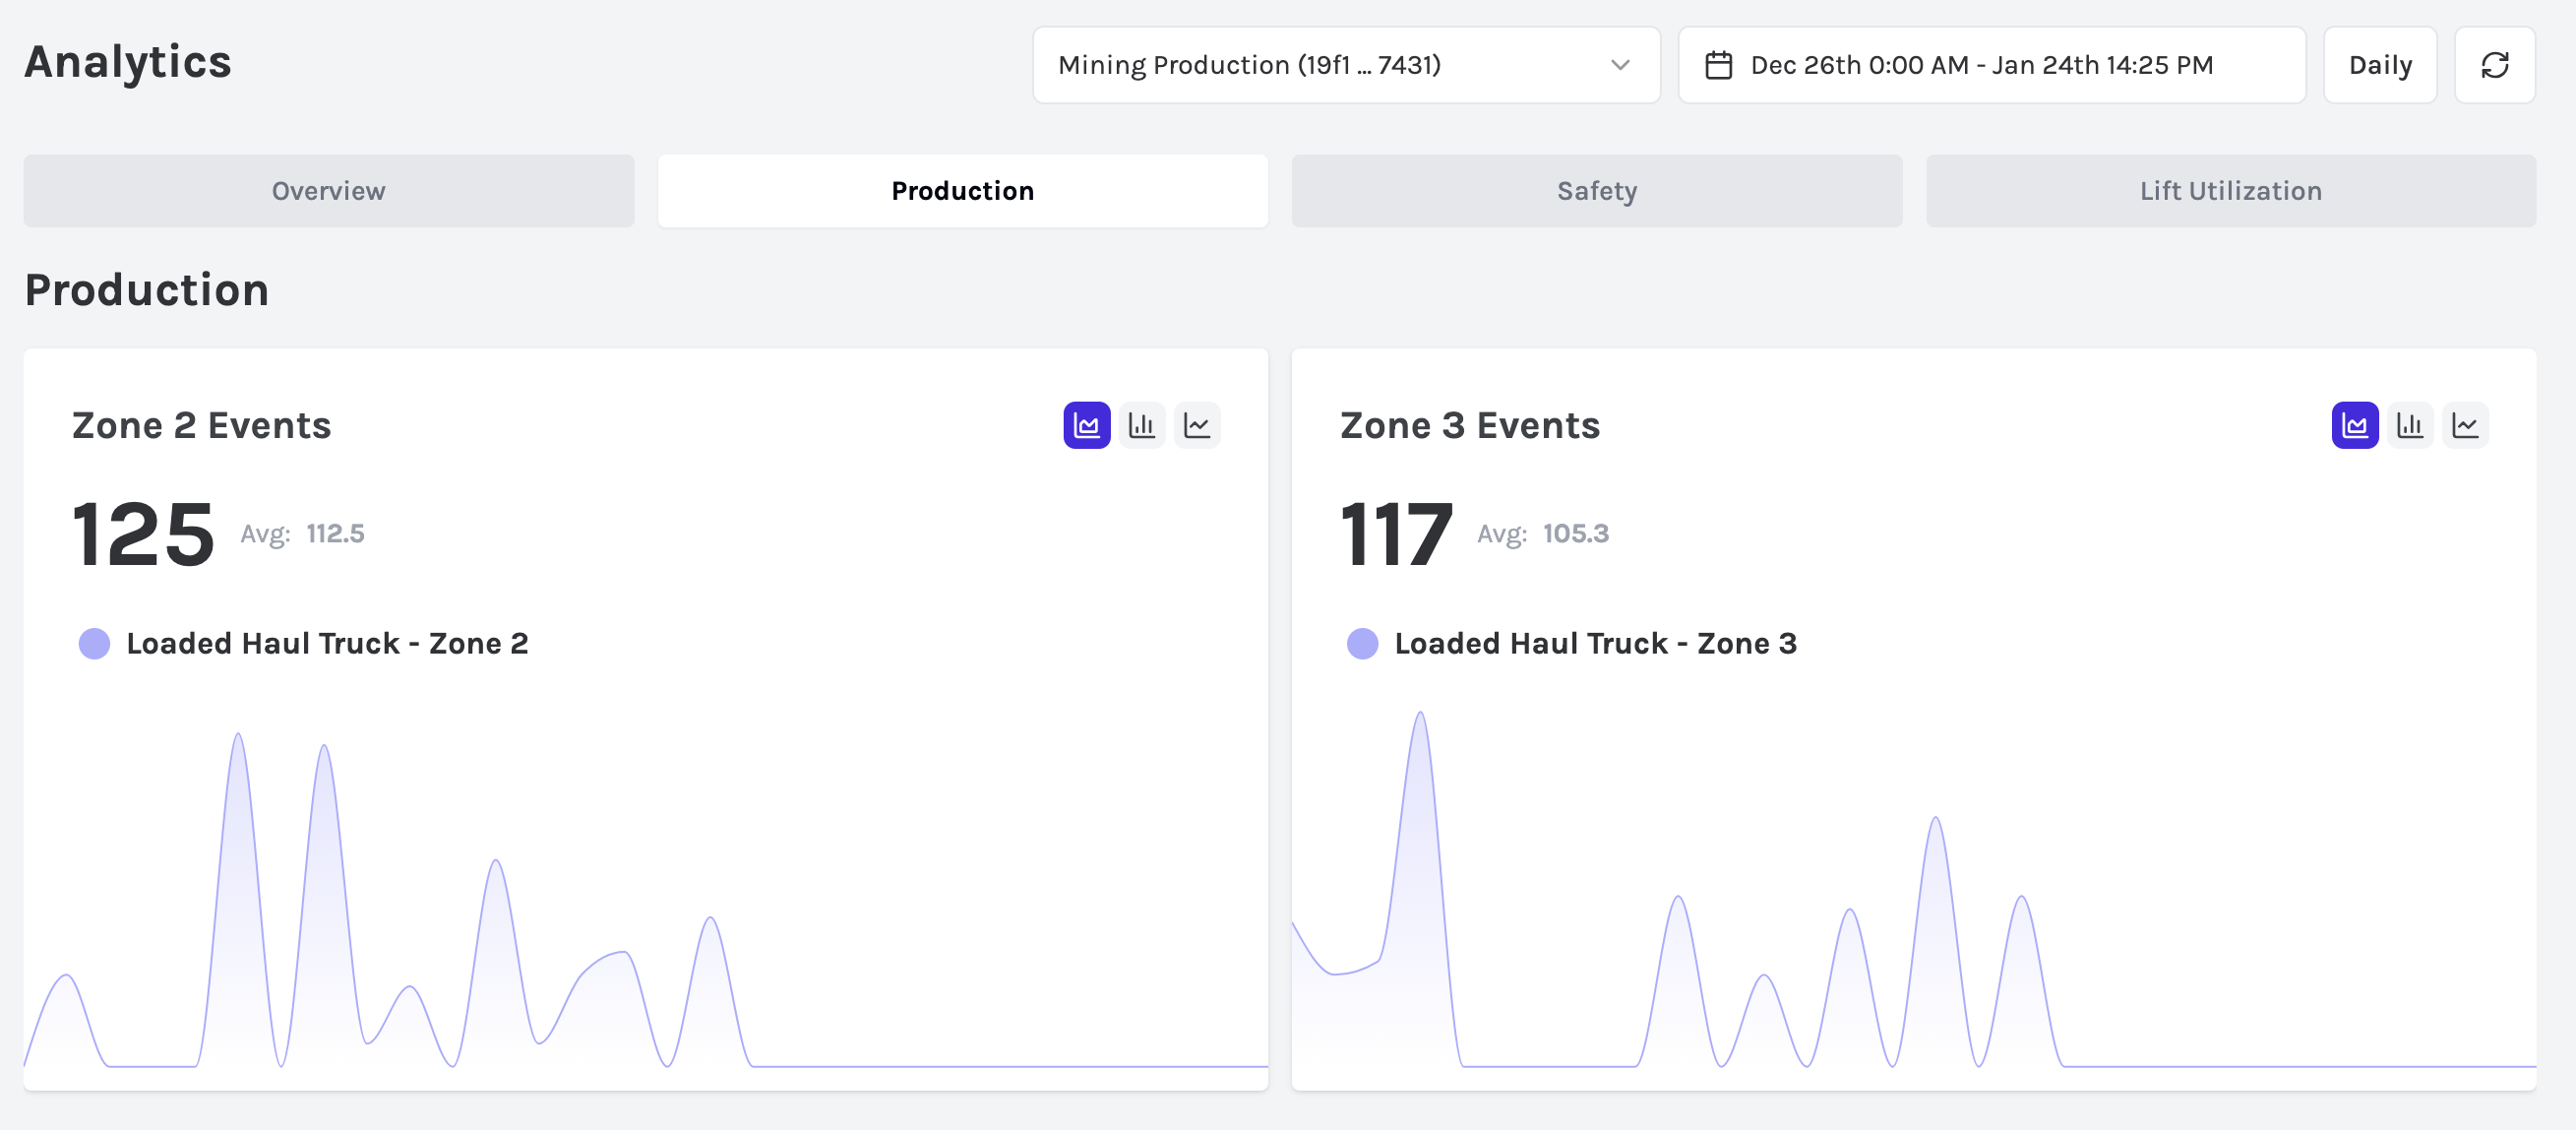This screenshot has width=2576, height=1130.
Task: Open the Daily interval selector
Action: pyautogui.click(x=2379, y=65)
